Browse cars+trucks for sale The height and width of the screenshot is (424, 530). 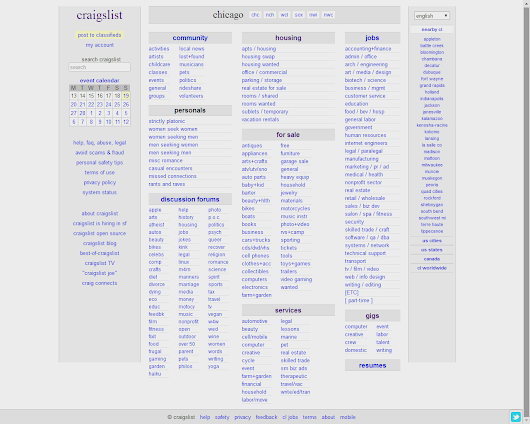tap(256, 240)
